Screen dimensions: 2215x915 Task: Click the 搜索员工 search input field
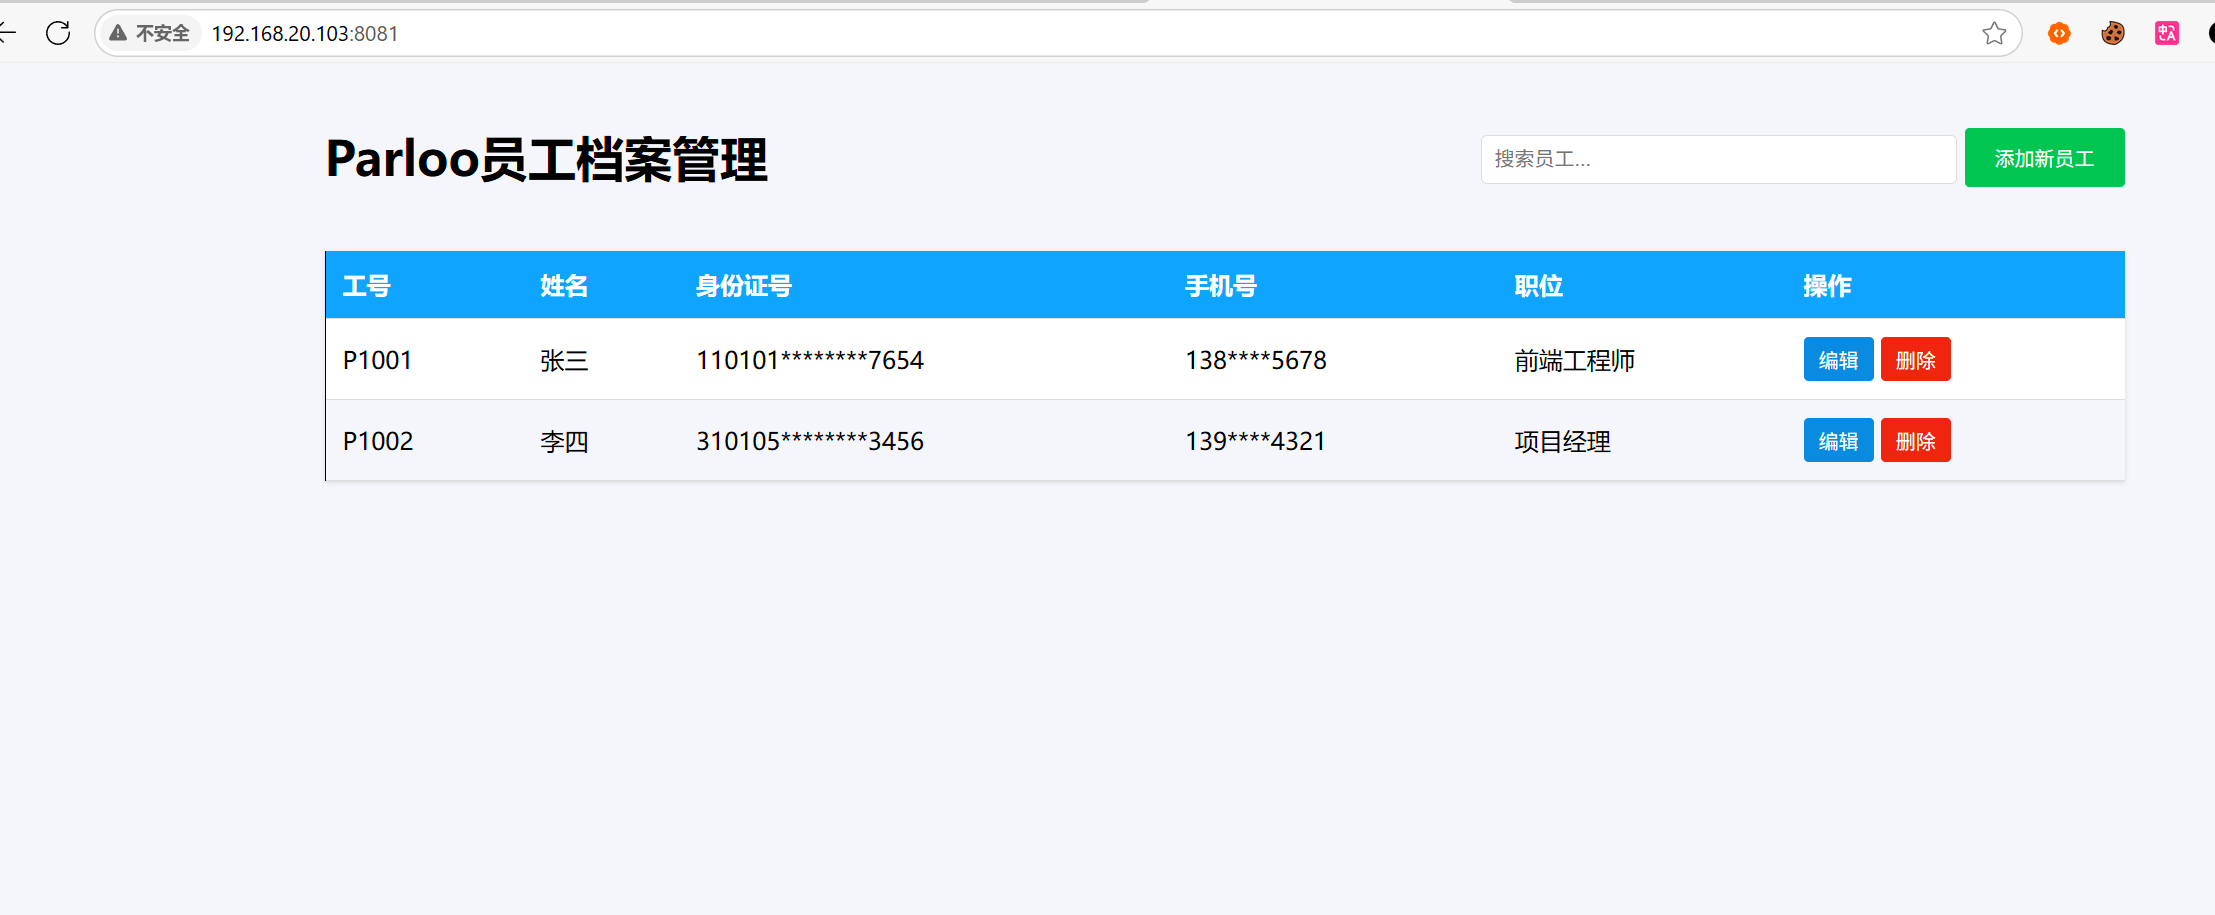[x=1718, y=159]
